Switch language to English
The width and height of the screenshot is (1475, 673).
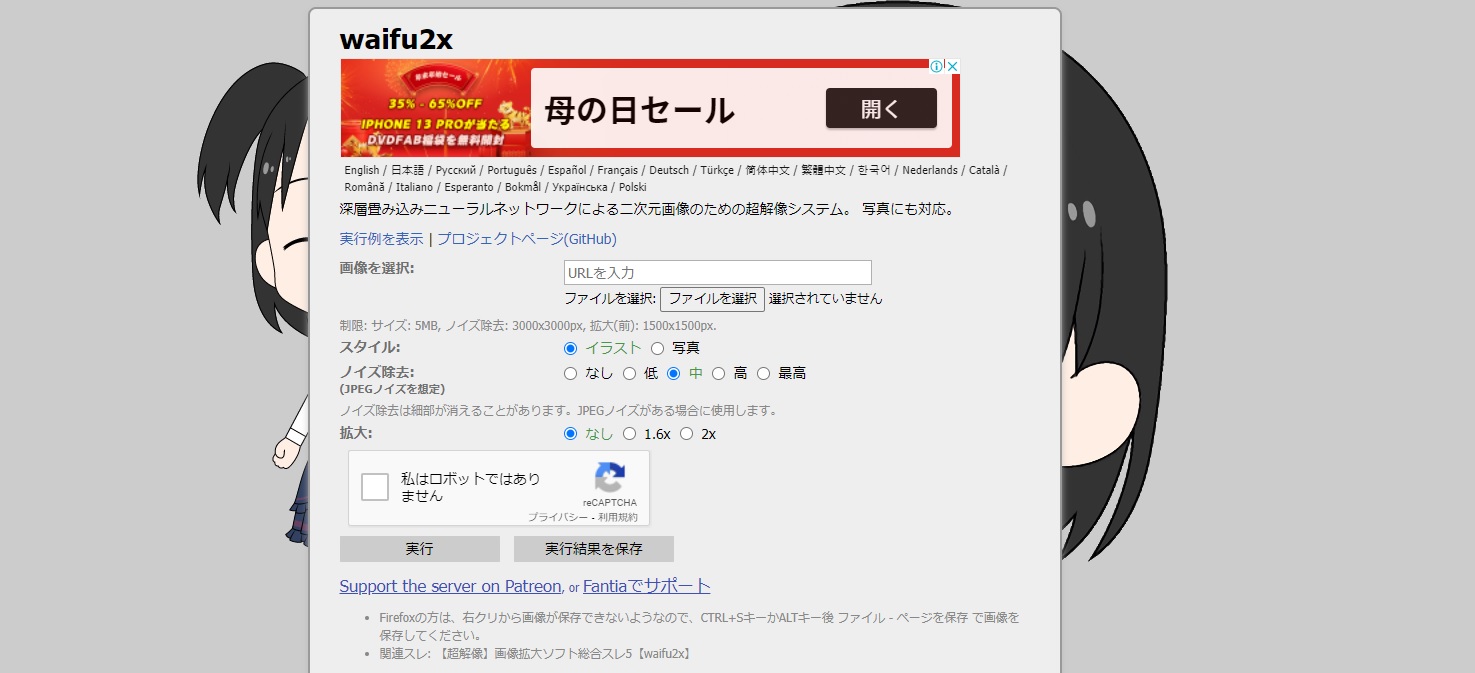coord(362,170)
